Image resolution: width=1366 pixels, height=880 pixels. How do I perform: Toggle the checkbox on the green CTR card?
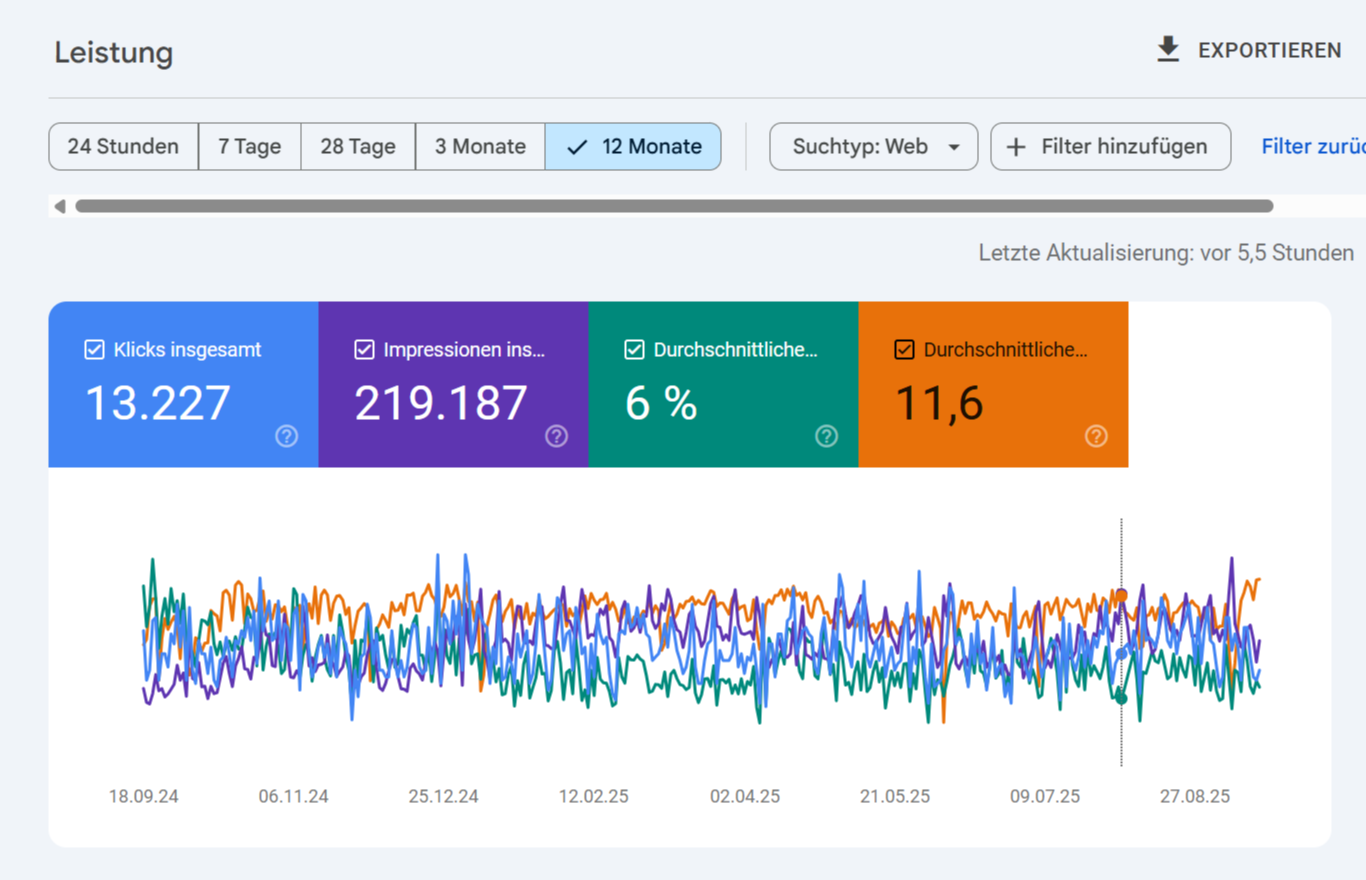(634, 350)
